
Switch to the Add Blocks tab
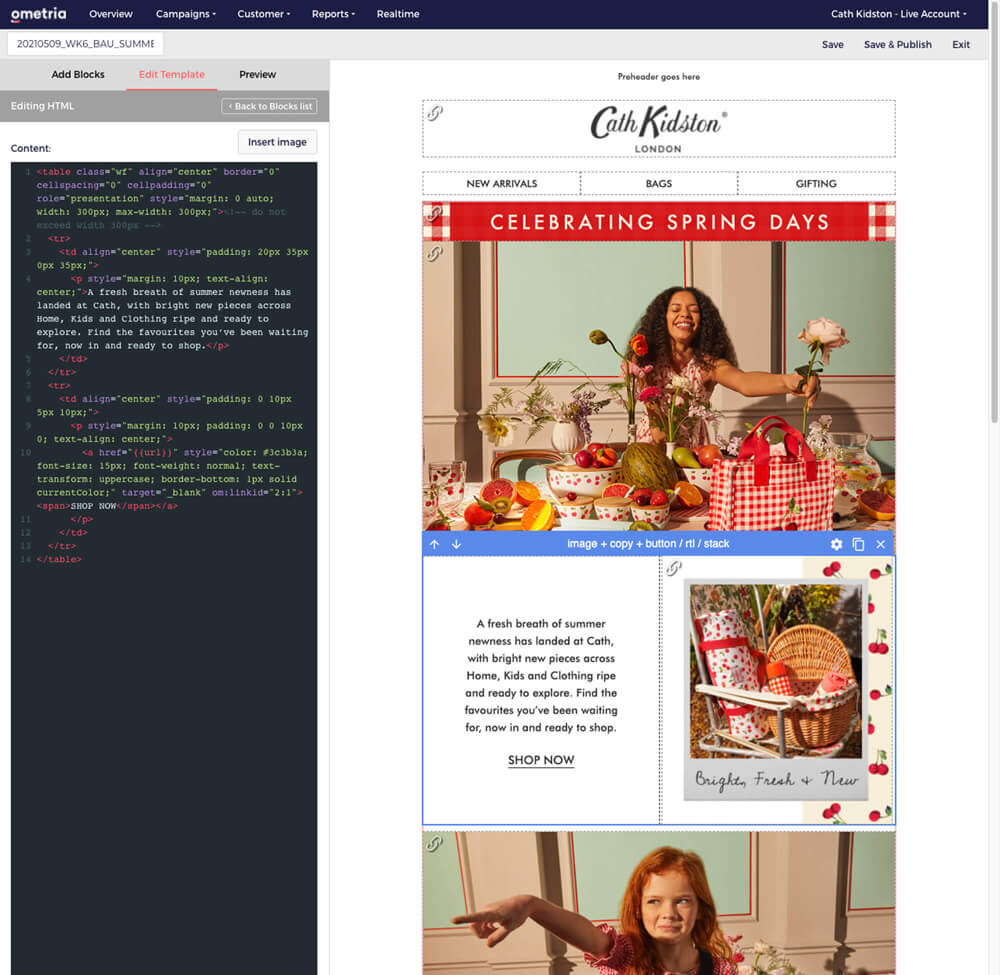(78, 74)
